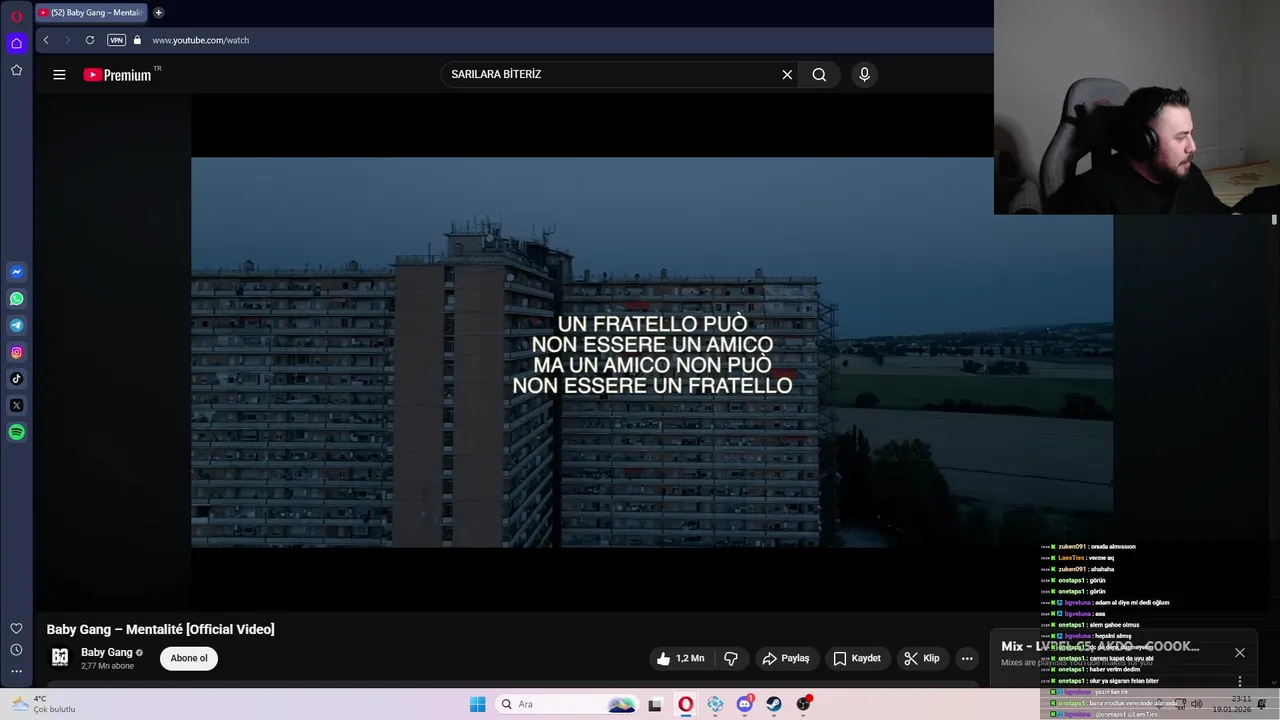This screenshot has height=720, width=1280.
Task: Open the YouTube hamburger guide menu
Action: pos(59,75)
